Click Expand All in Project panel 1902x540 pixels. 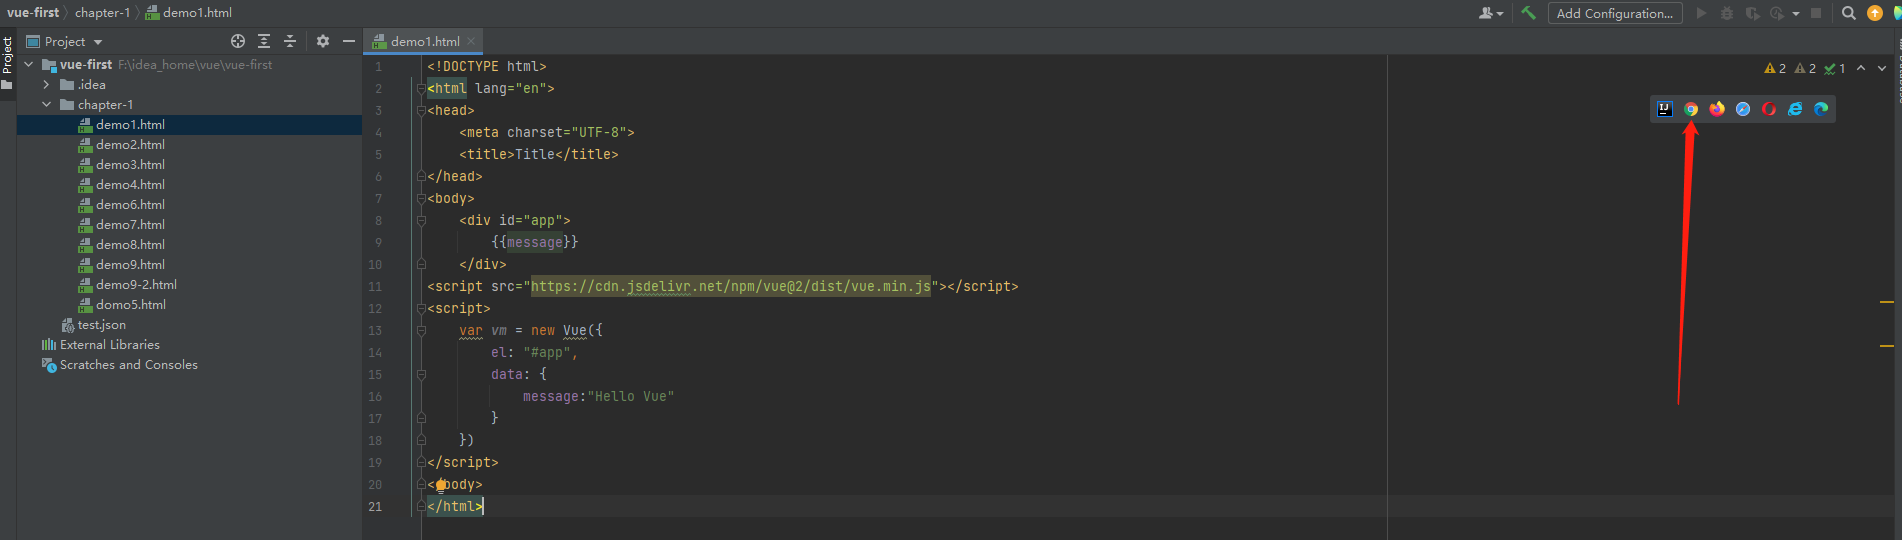(264, 41)
